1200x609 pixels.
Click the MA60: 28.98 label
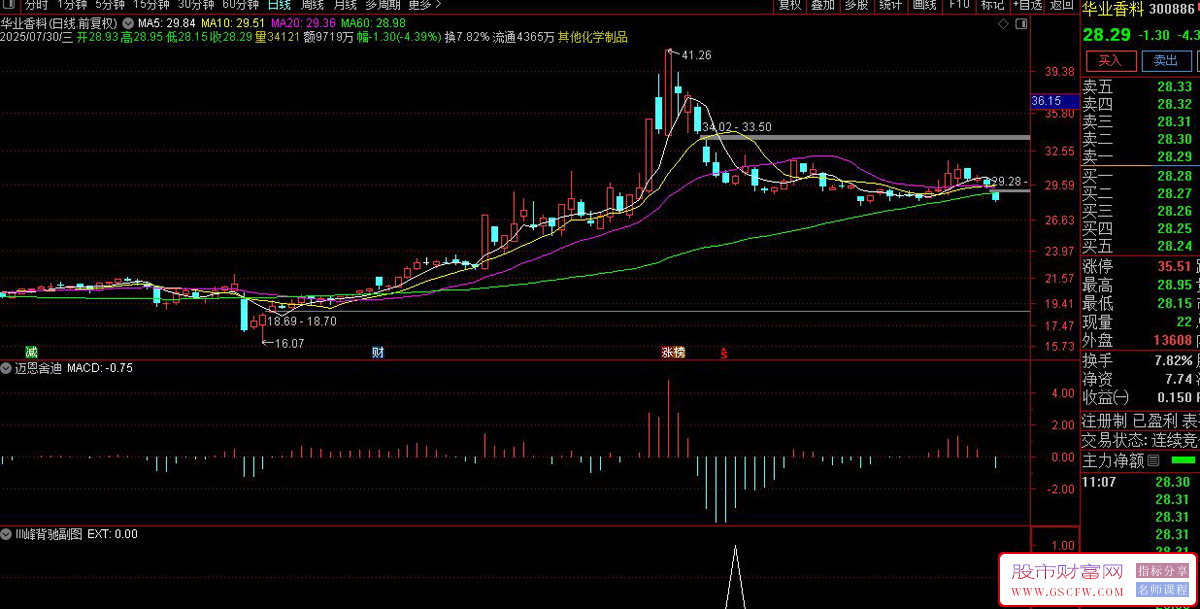pyautogui.click(x=373, y=23)
